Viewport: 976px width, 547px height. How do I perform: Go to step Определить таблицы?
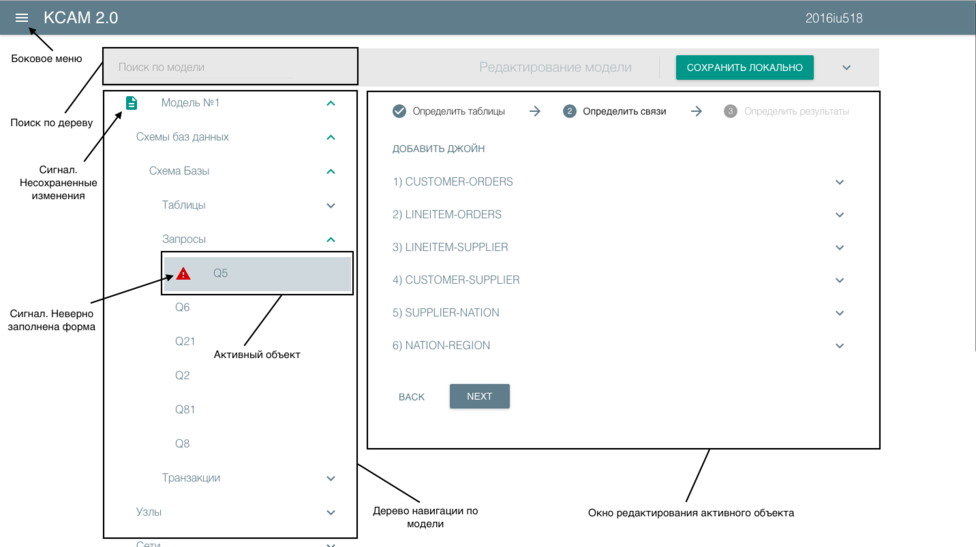(459, 111)
